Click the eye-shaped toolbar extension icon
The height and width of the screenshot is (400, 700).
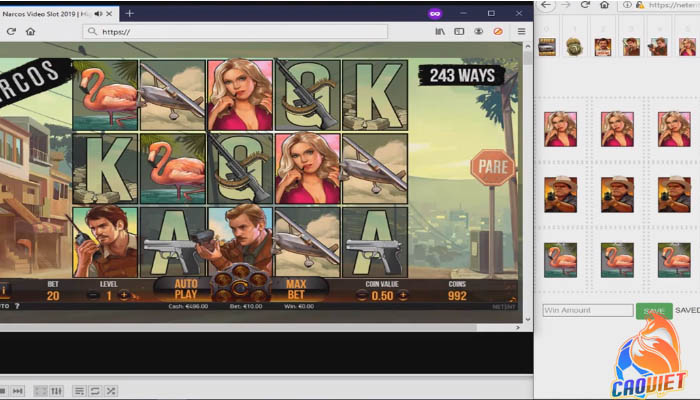pyautogui.click(x=479, y=31)
